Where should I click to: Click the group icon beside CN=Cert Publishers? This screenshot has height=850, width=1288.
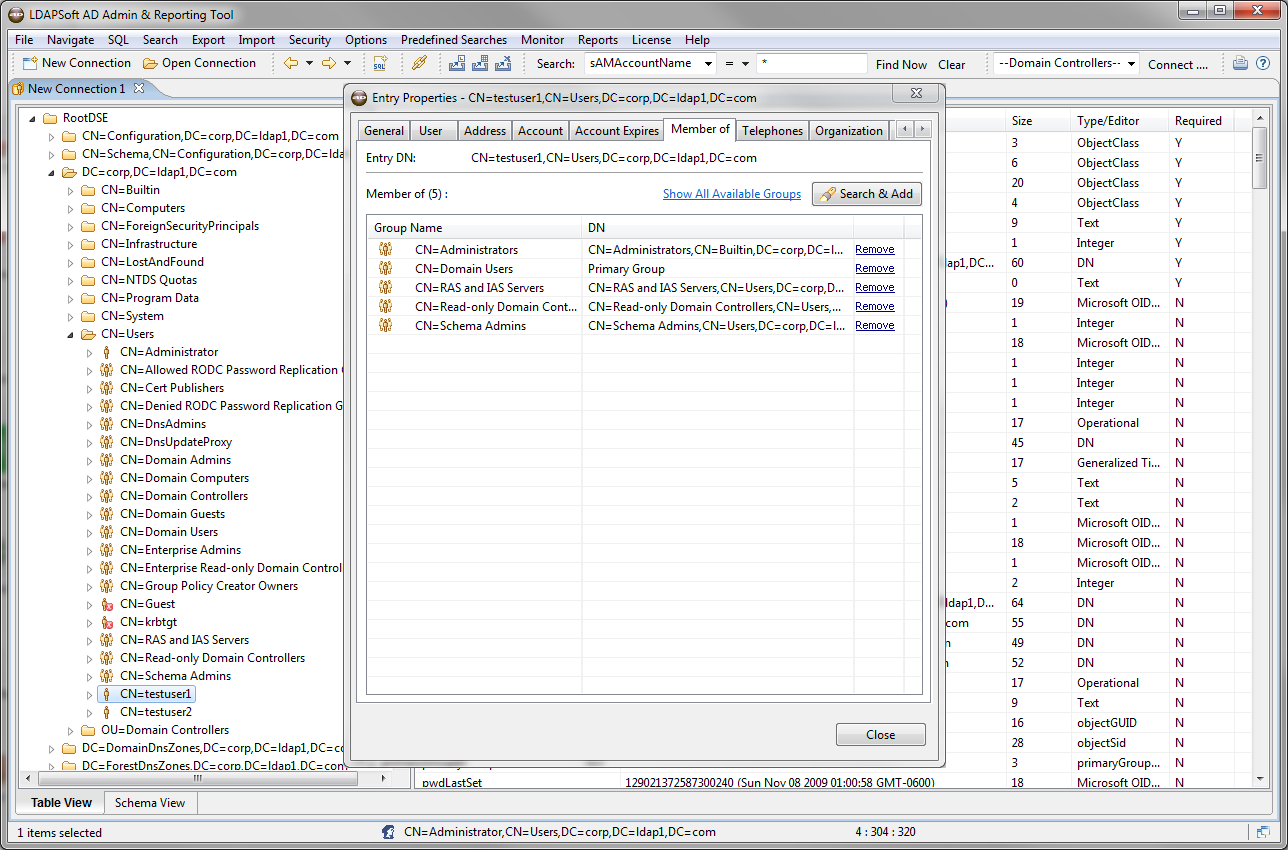(x=106, y=388)
